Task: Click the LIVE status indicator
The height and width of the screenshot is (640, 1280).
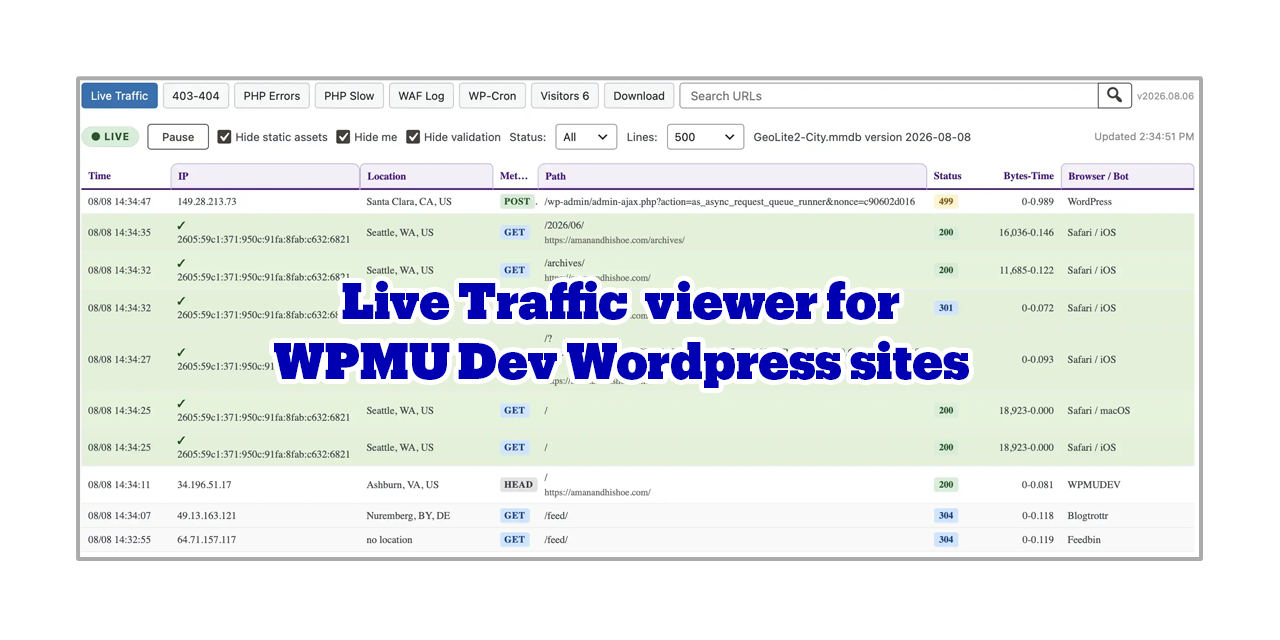Action: click(110, 137)
